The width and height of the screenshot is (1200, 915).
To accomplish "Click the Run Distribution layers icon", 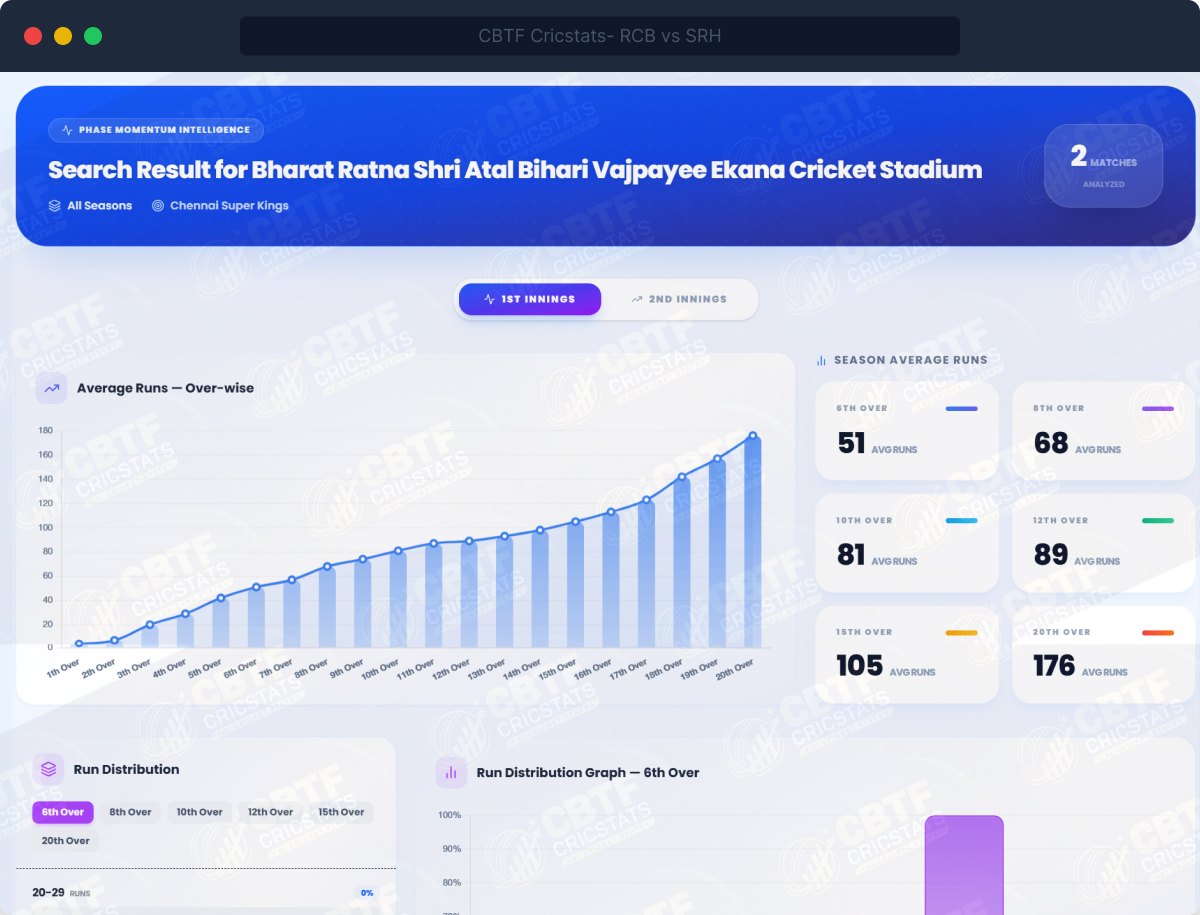I will coord(49,769).
